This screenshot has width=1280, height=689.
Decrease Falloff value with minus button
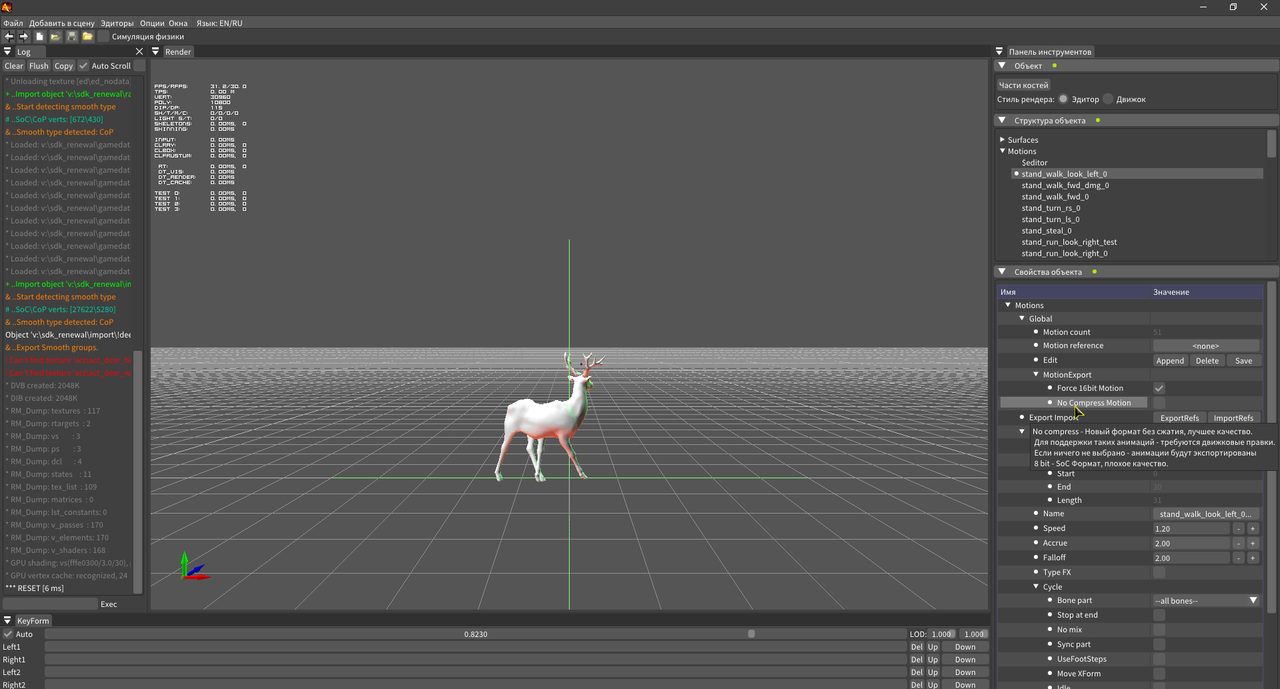click(1238, 558)
